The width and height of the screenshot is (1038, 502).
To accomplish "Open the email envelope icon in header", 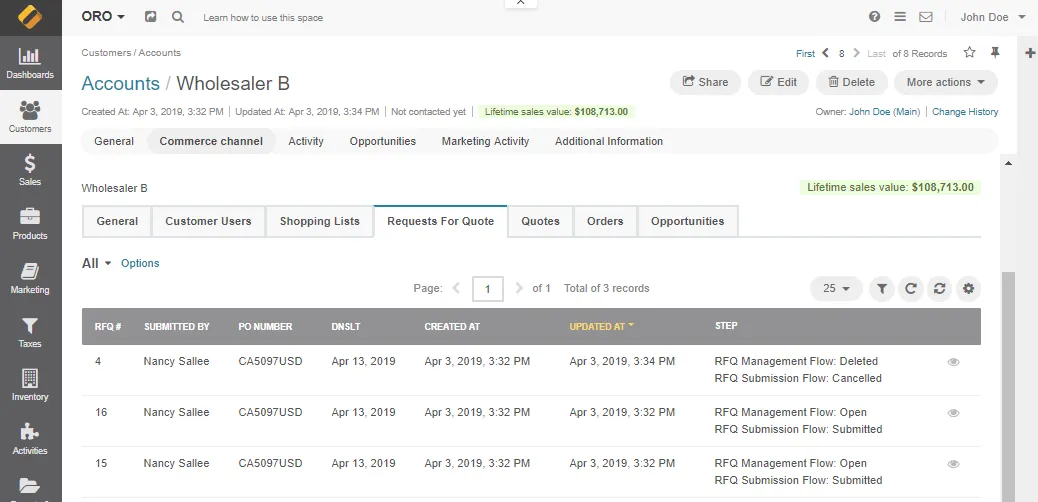I will (926, 17).
